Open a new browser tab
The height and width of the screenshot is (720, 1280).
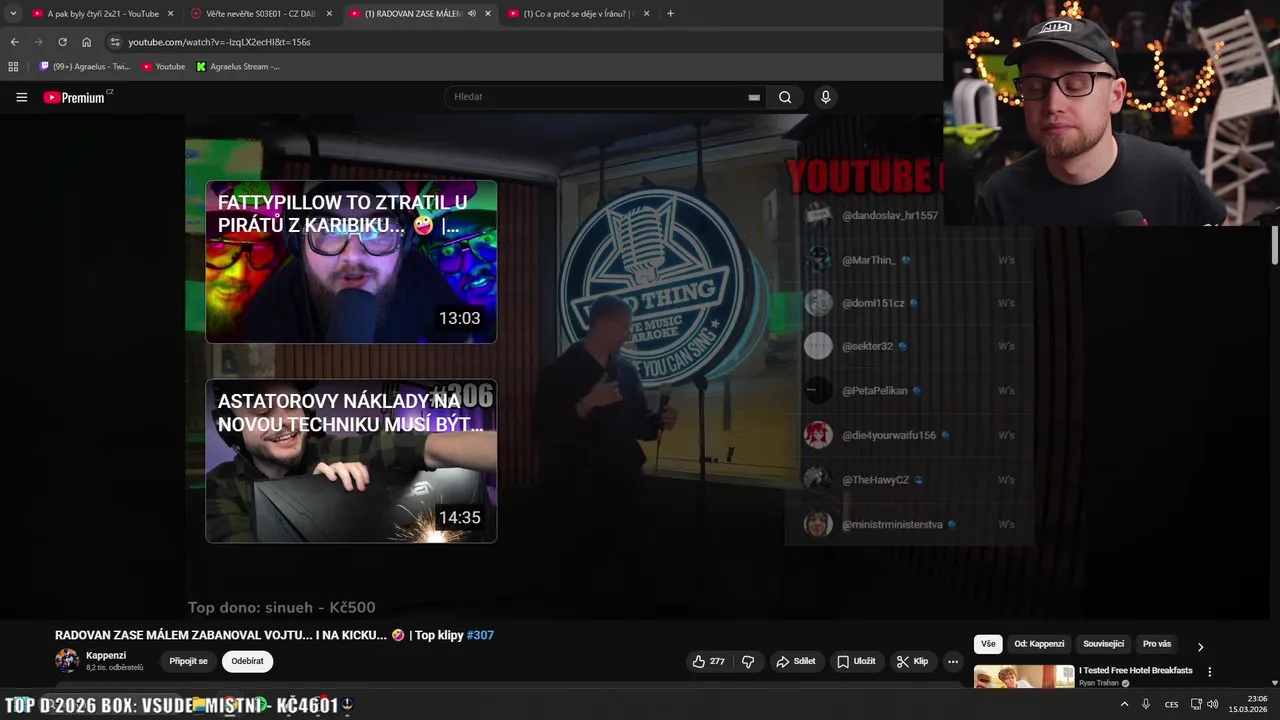(x=670, y=14)
